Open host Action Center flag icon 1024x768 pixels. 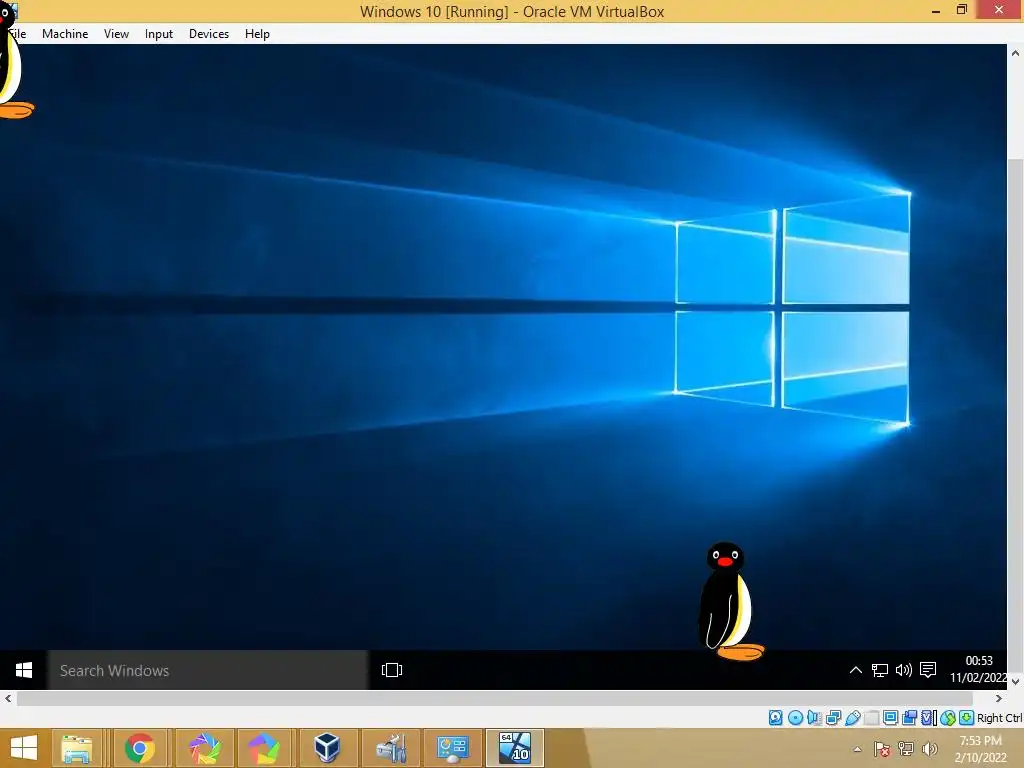[882, 749]
